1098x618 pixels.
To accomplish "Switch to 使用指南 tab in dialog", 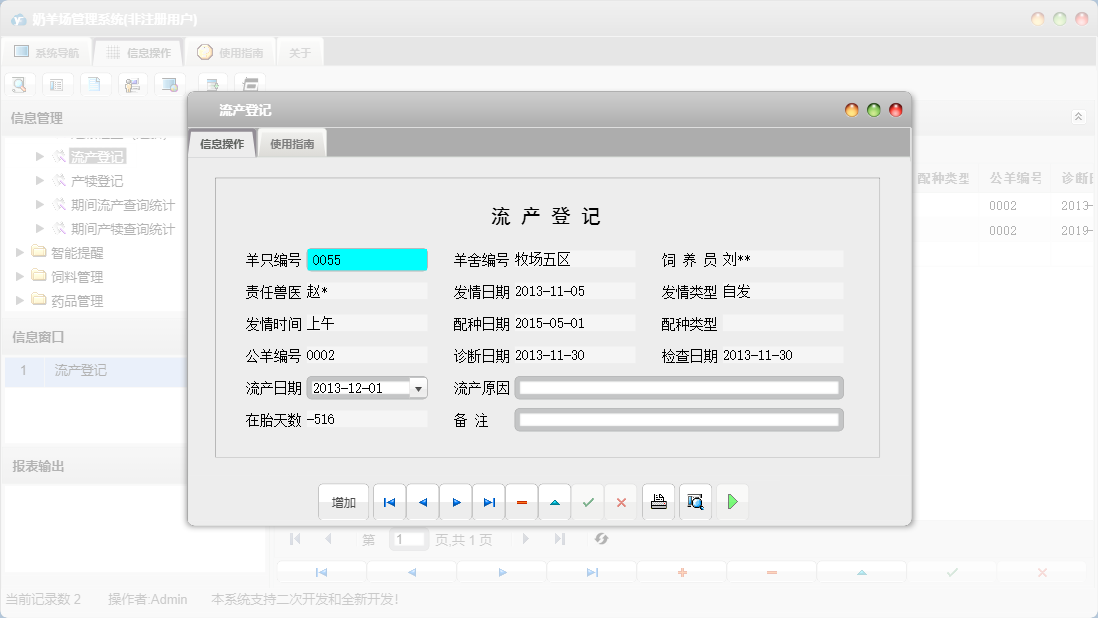I will point(292,143).
